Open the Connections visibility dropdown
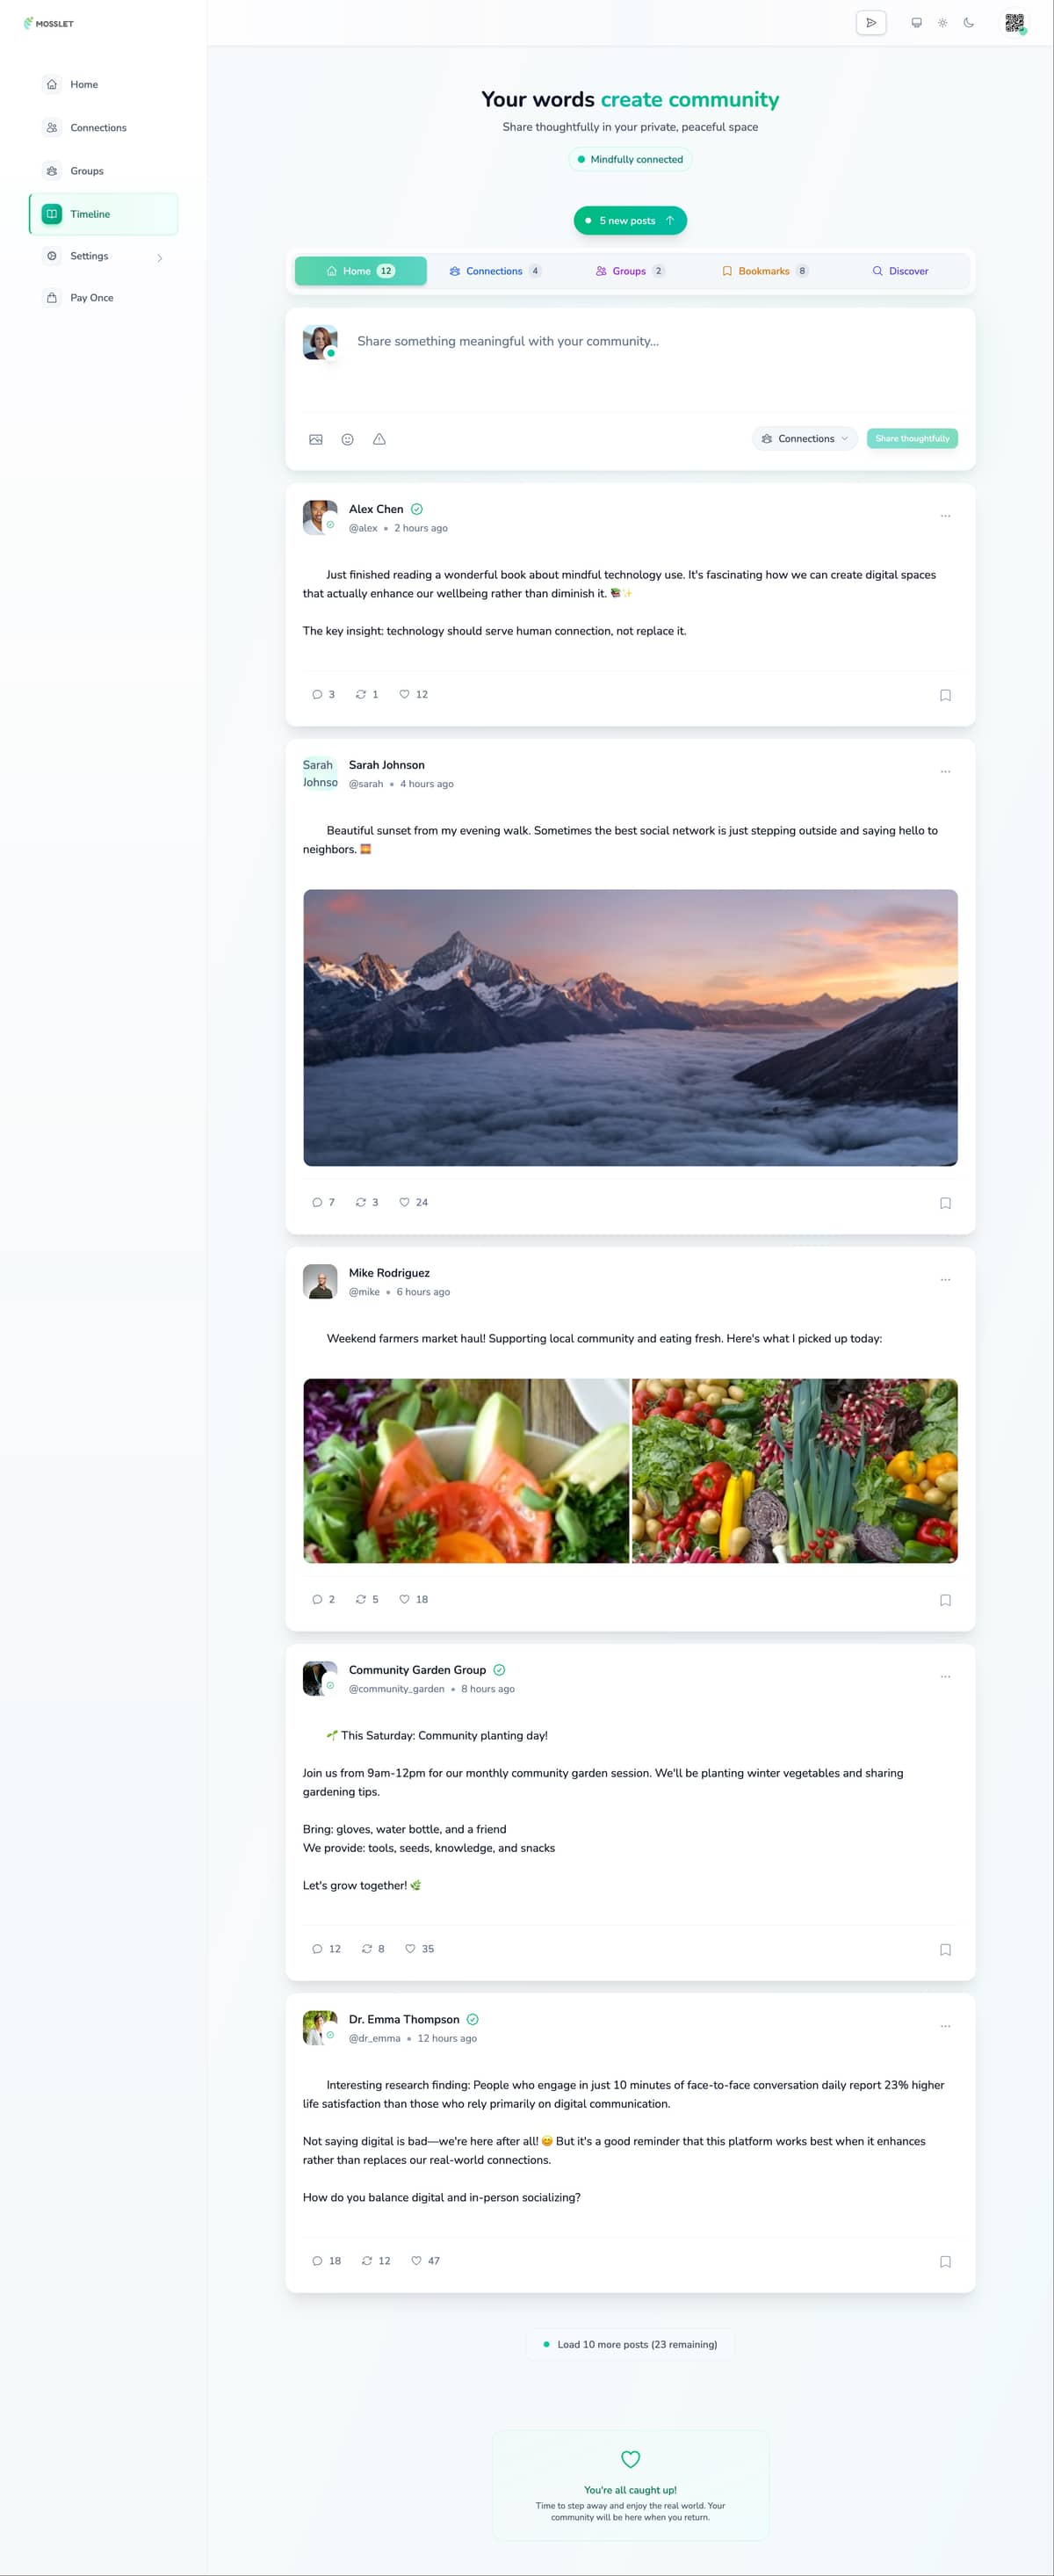 pos(804,438)
